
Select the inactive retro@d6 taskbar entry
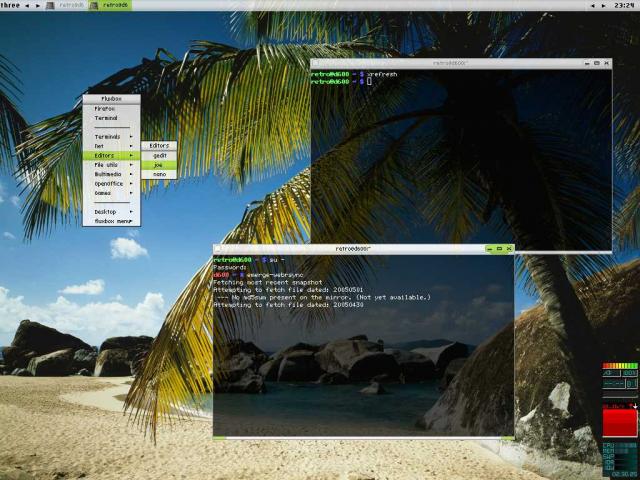[65, 5]
